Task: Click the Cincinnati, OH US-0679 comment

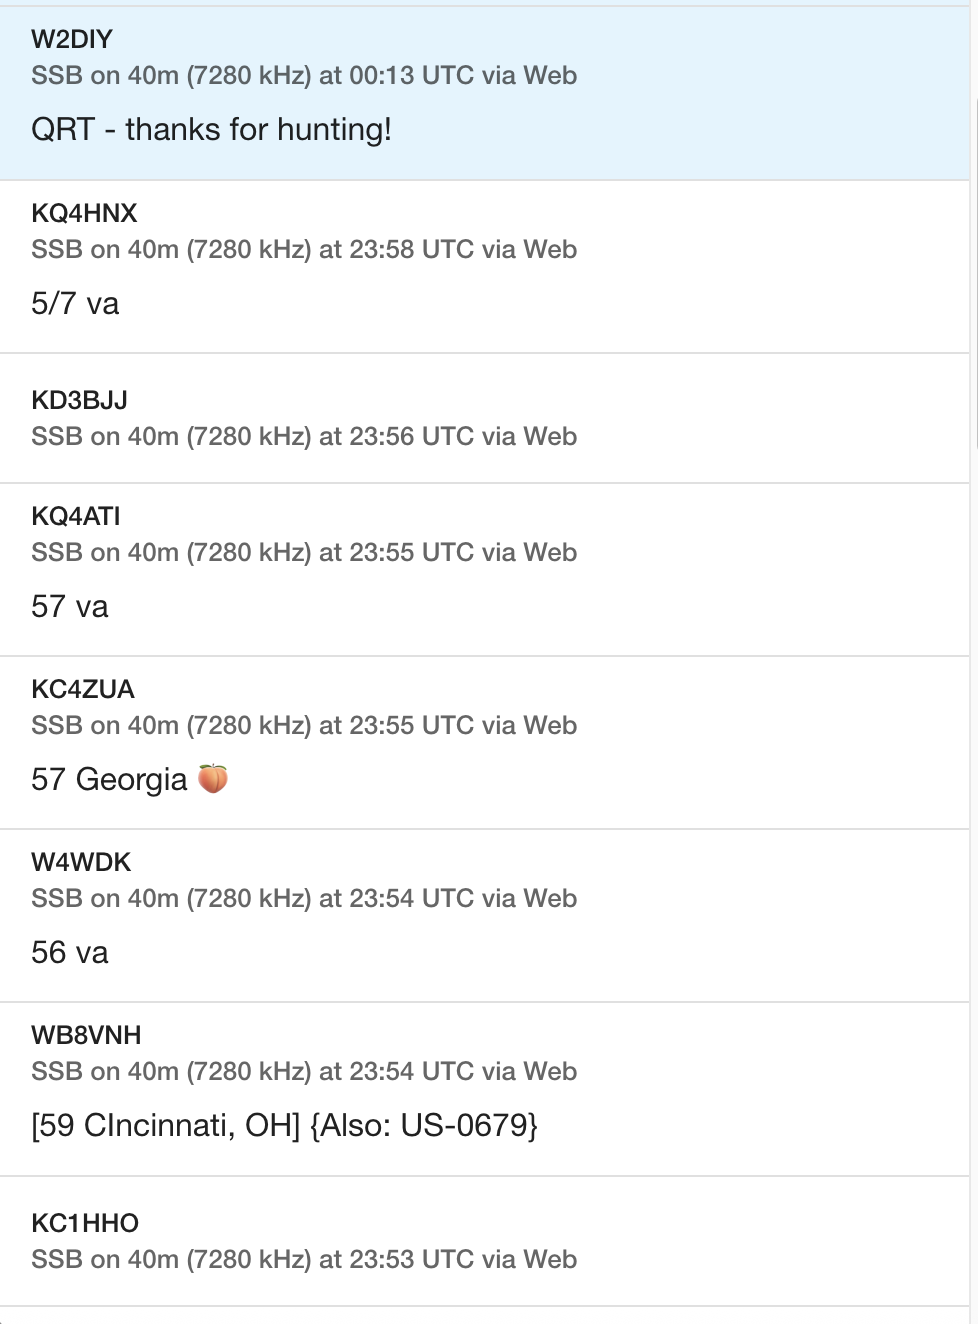Action: [x=285, y=1126]
